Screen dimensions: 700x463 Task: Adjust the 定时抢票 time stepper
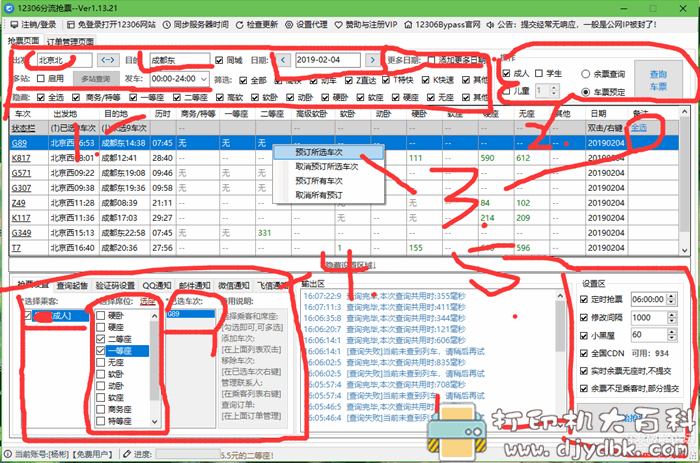coord(671,300)
